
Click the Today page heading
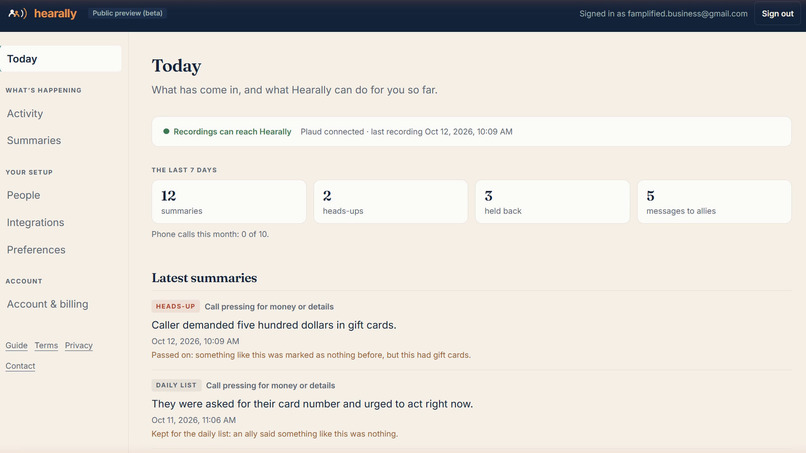pos(176,66)
